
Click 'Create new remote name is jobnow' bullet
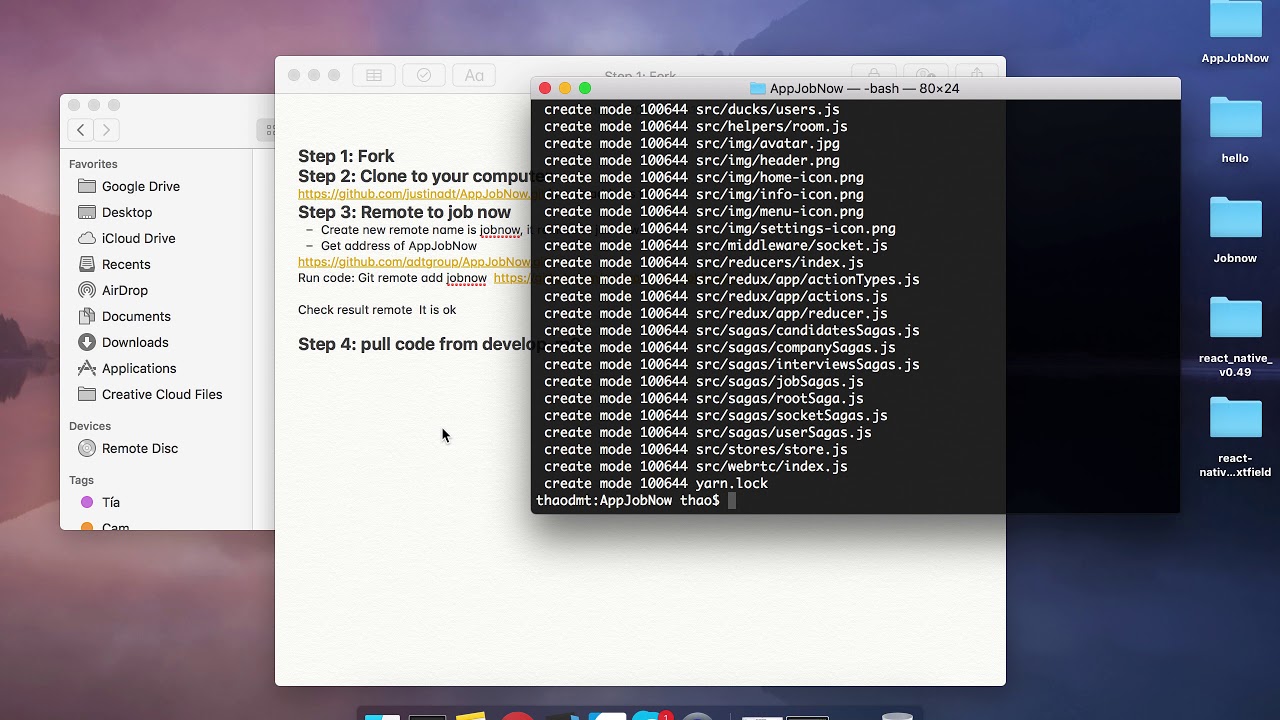click(420, 230)
